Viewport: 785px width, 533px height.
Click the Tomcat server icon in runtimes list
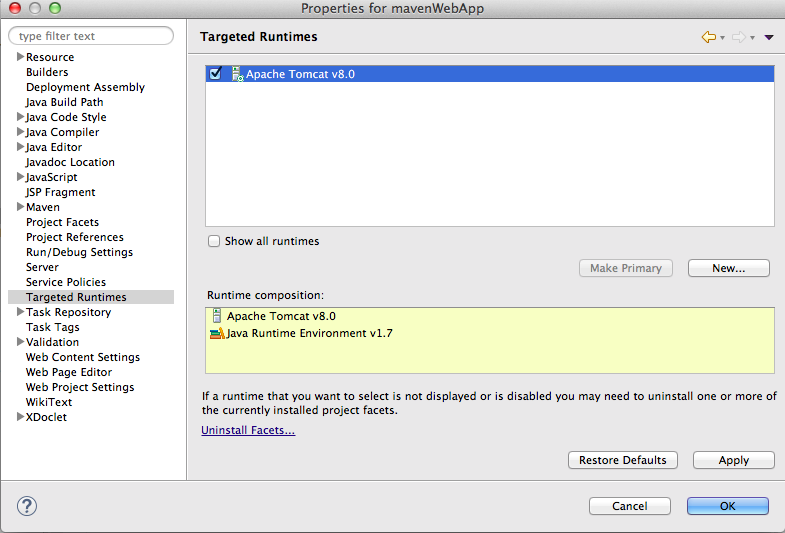237,74
